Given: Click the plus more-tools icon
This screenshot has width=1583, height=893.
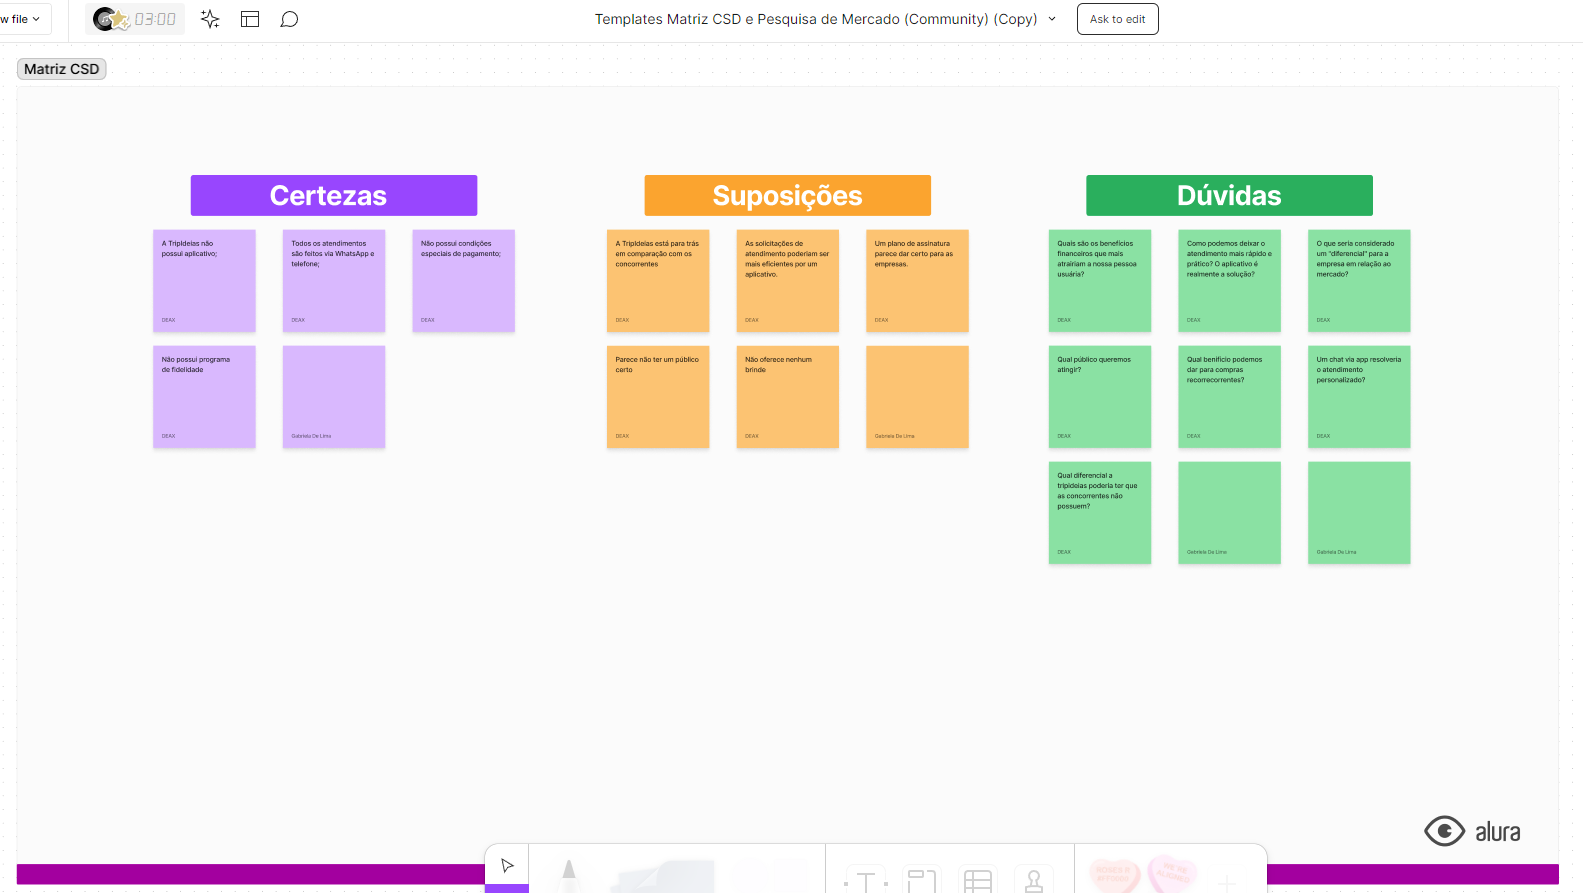Looking at the screenshot, I should pos(1228,883).
